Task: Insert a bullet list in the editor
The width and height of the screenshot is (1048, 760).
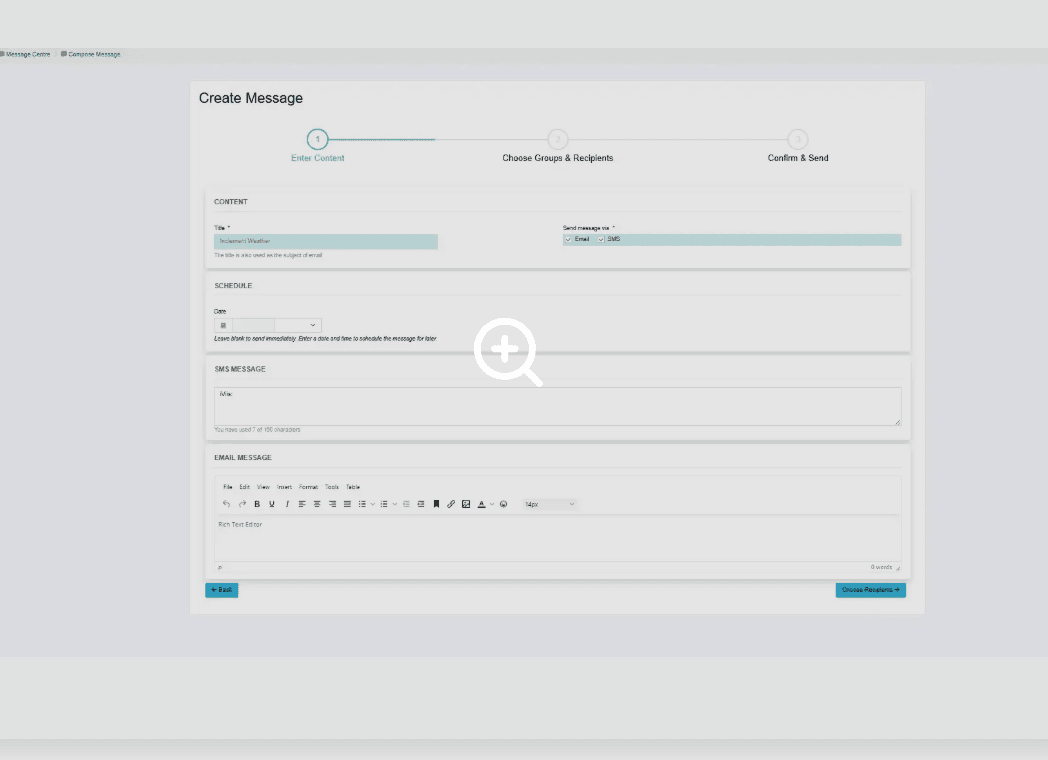Action: click(362, 504)
